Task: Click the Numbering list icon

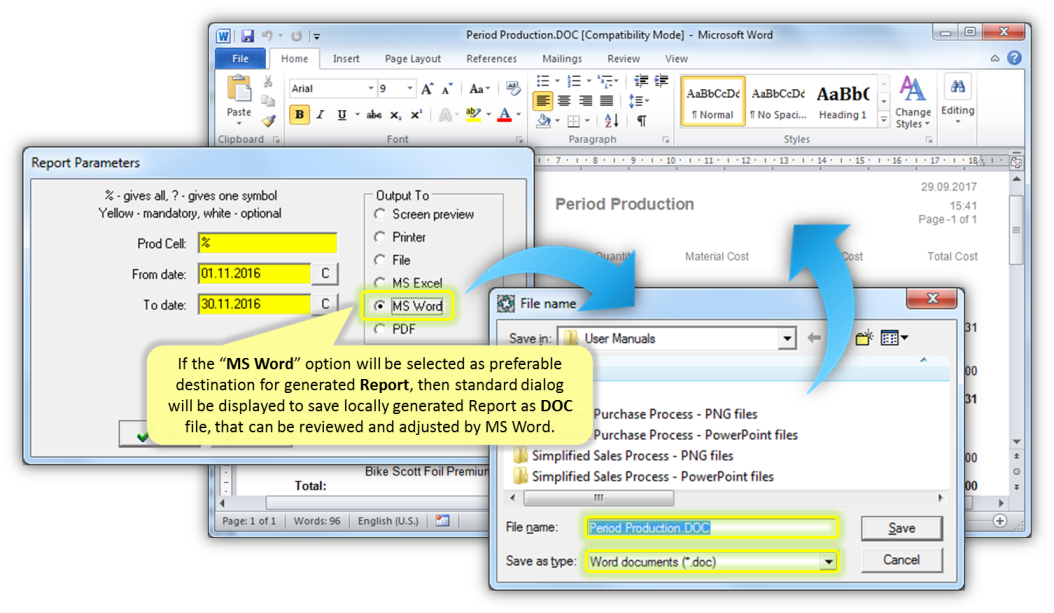Action: pyautogui.click(x=573, y=81)
